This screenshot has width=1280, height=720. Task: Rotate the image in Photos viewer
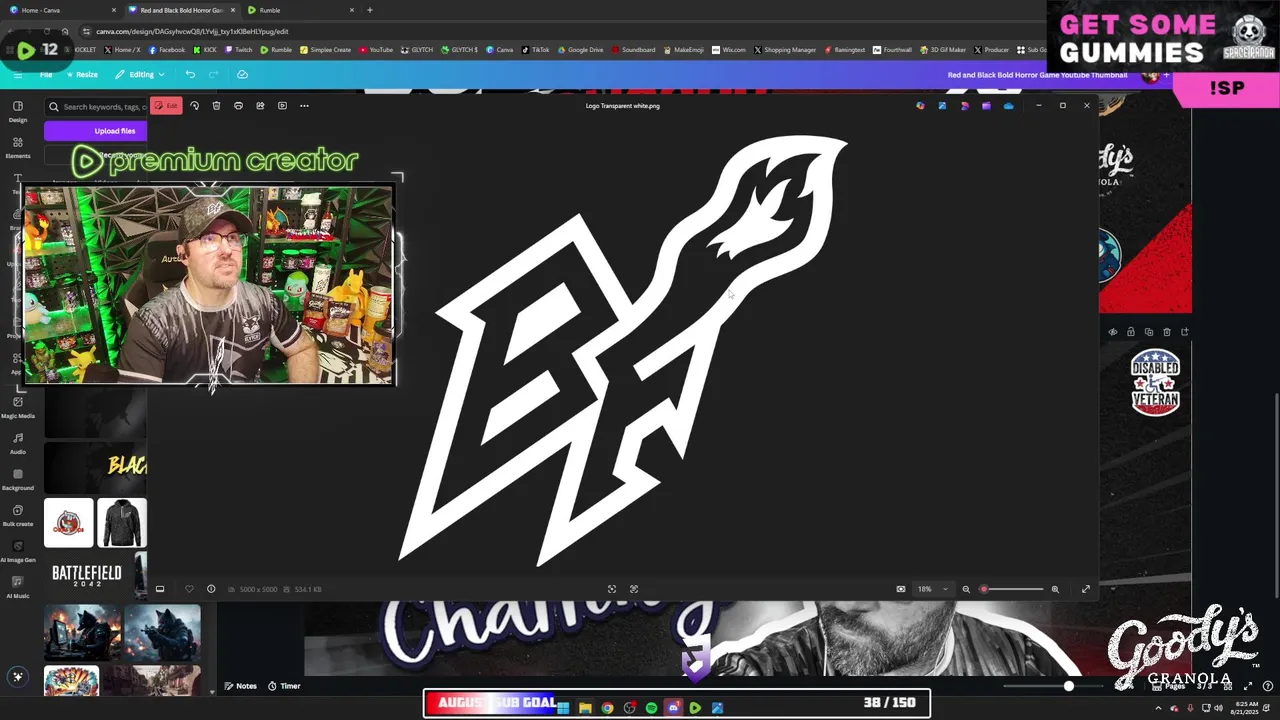click(x=194, y=105)
